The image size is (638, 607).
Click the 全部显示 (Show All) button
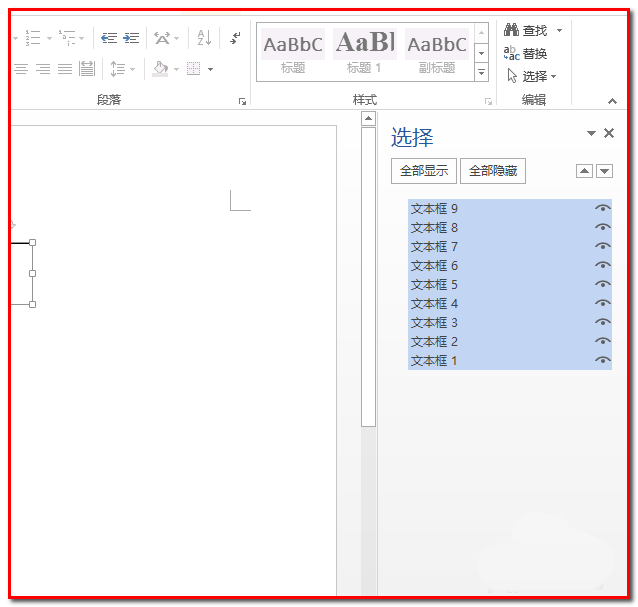pyautogui.click(x=423, y=171)
